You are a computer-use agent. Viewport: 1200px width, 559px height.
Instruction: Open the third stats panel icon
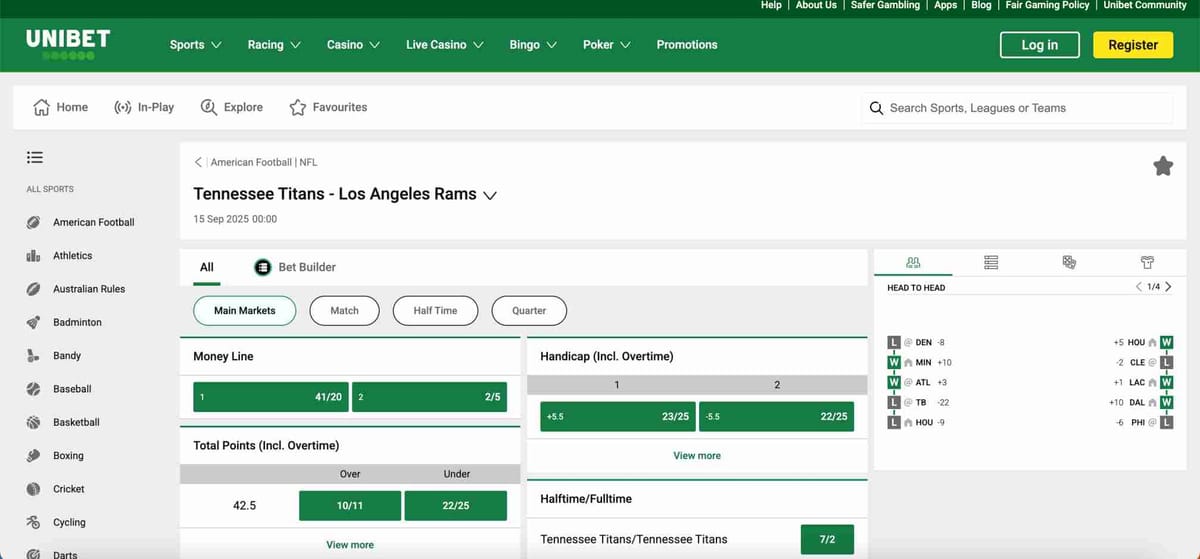tap(1069, 262)
